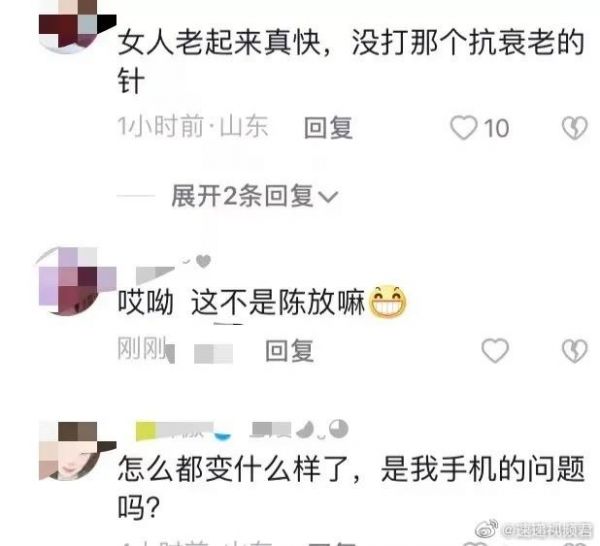Dislike the first comment via broken heart
The width and height of the screenshot is (600, 546).
pyautogui.click(x=574, y=128)
